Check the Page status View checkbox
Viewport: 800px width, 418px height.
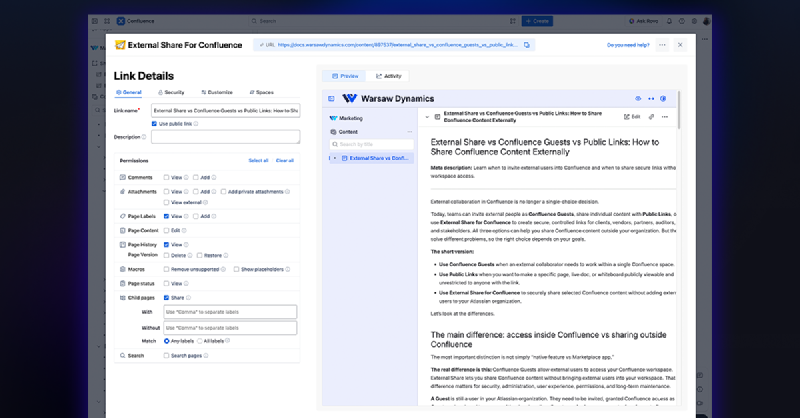coord(166,284)
